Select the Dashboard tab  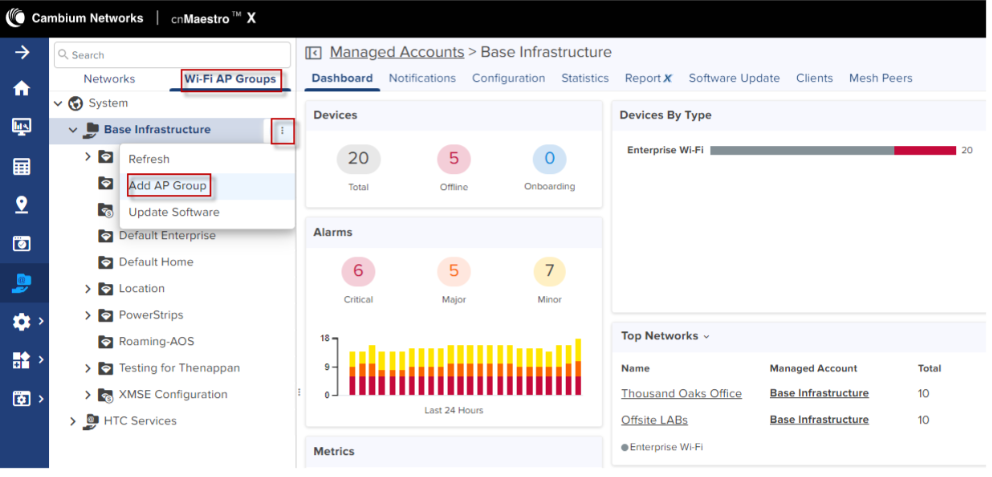[342, 78]
